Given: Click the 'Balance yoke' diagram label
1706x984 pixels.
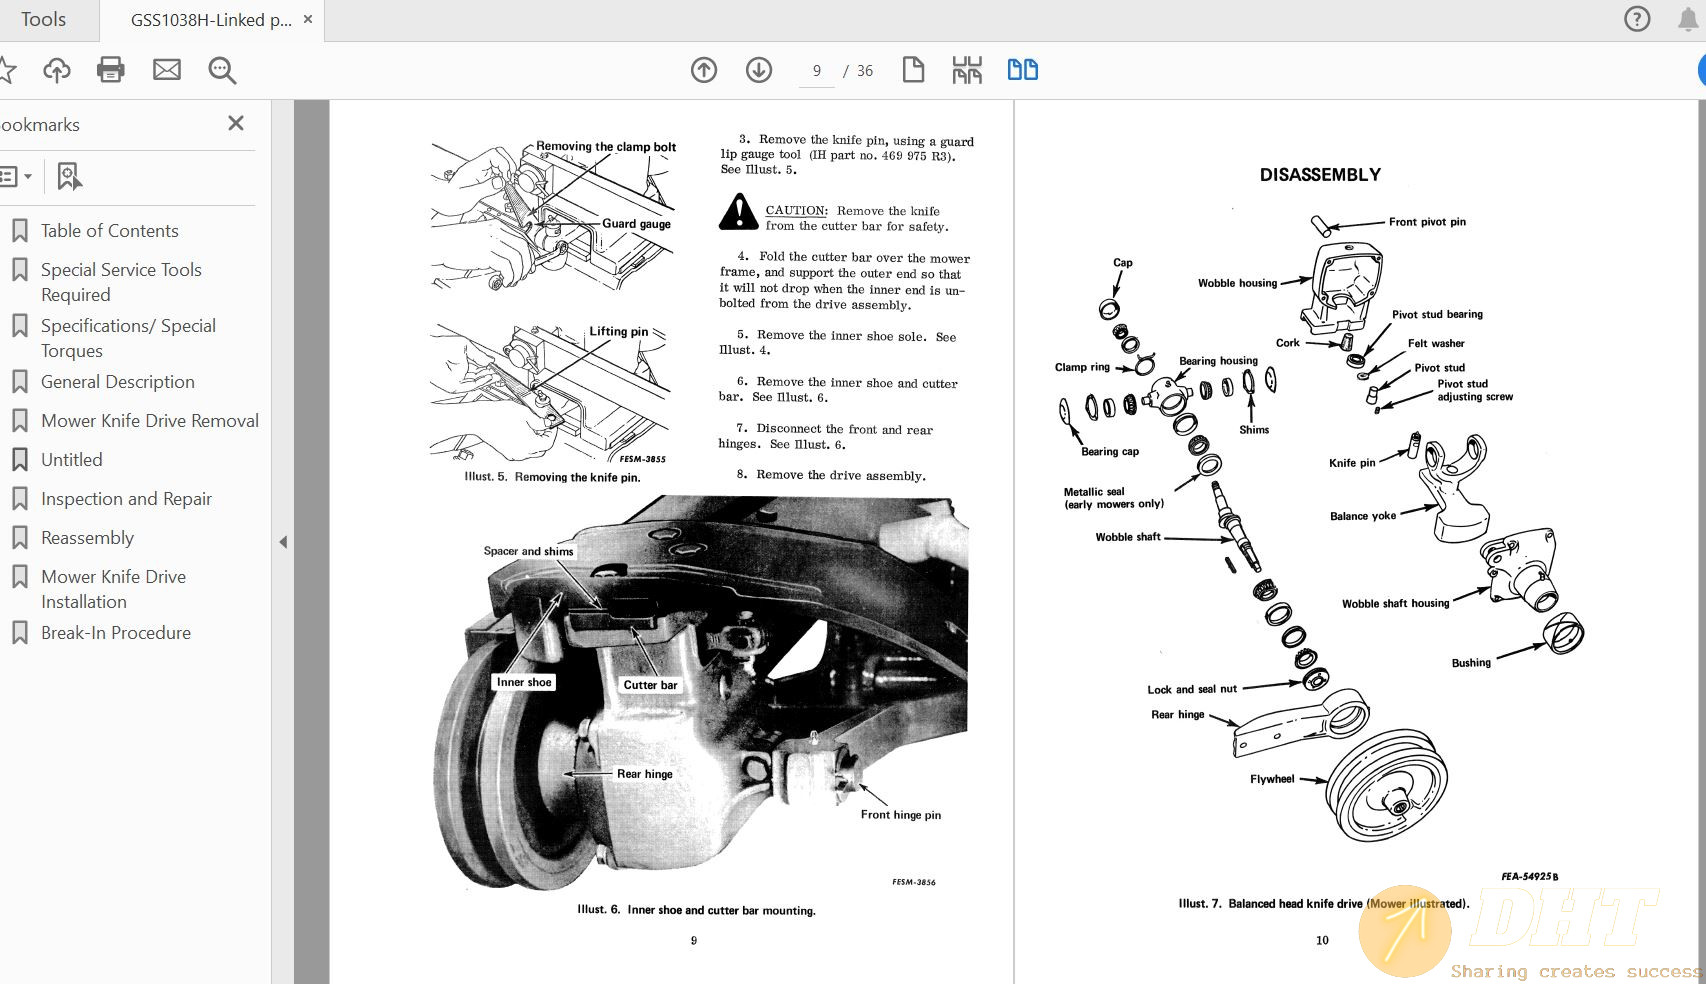Looking at the screenshot, I should pyautogui.click(x=1363, y=516).
